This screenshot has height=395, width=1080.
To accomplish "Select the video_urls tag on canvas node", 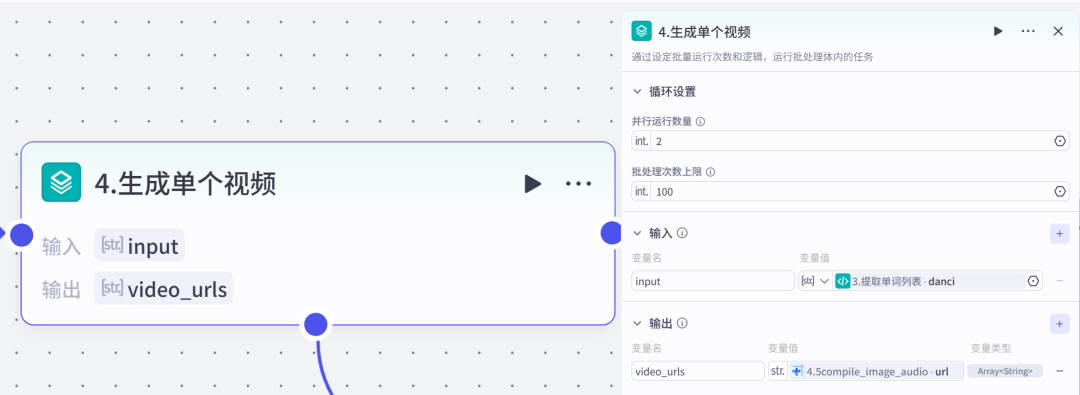I will pyautogui.click(x=164, y=289).
